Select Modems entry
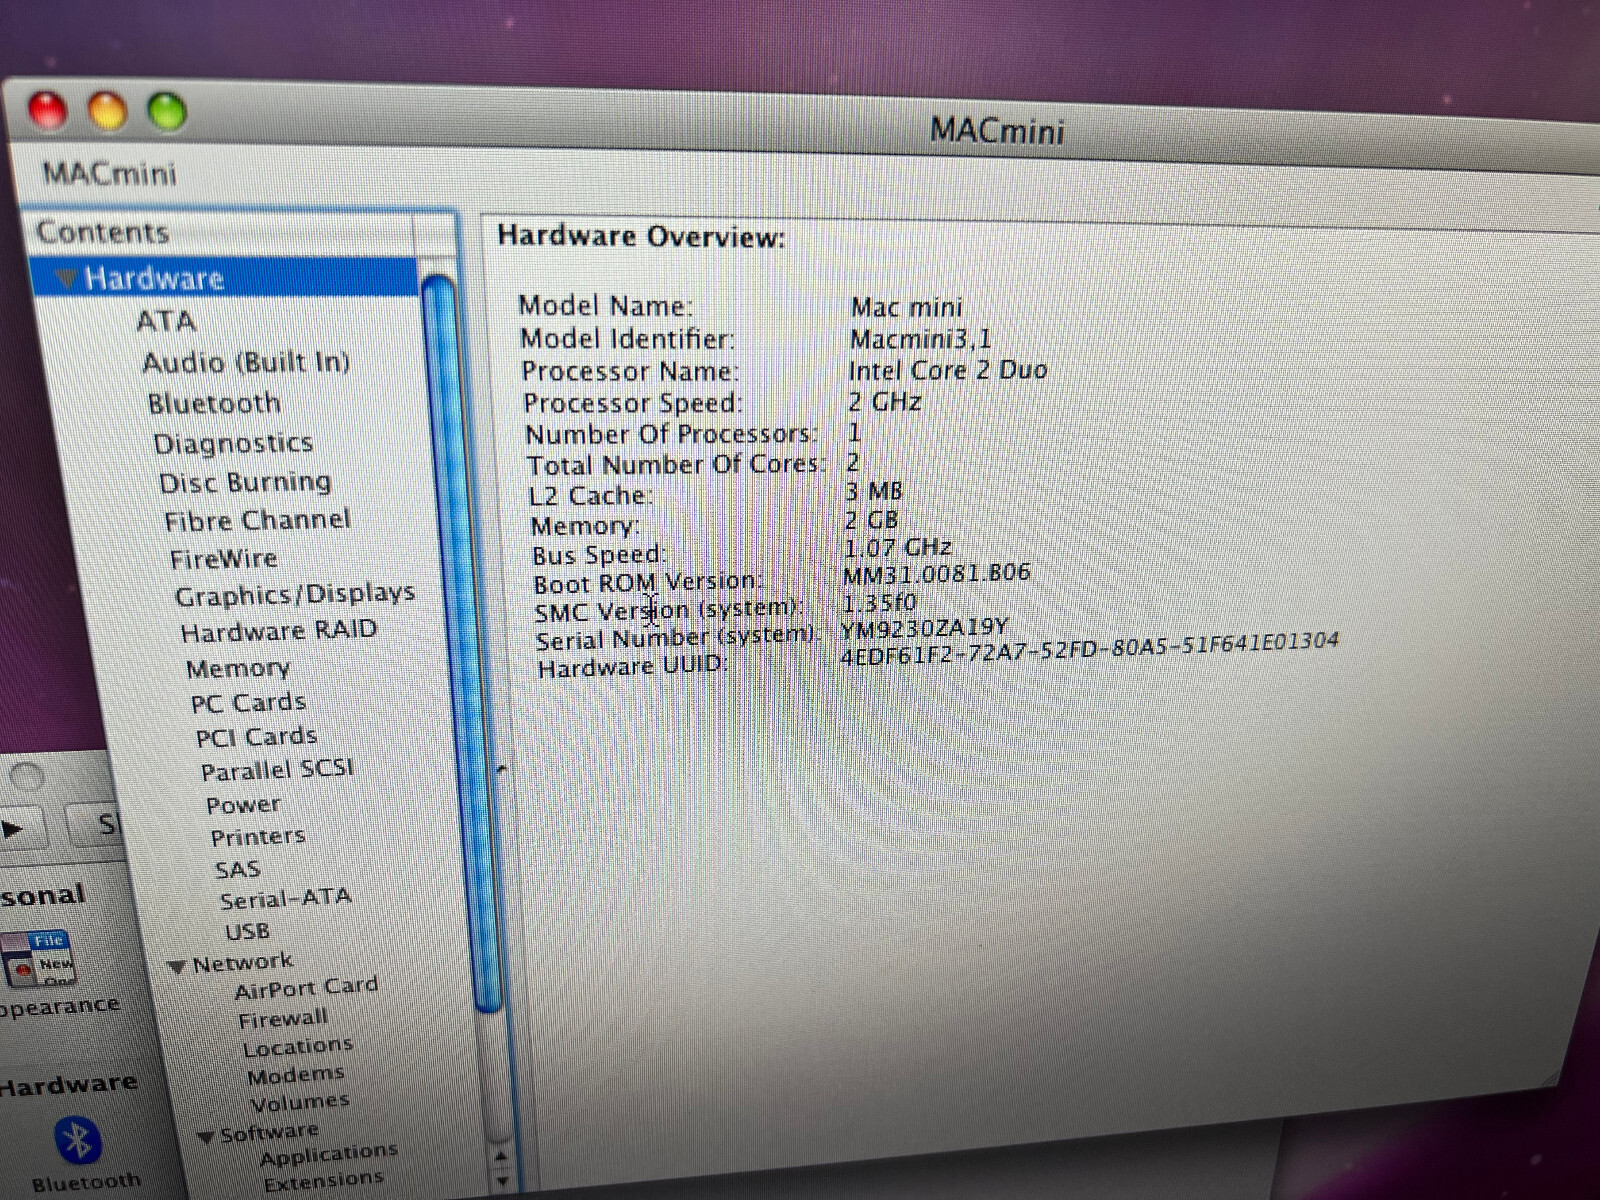Image resolution: width=1600 pixels, height=1200 pixels. pos(296,1075)
